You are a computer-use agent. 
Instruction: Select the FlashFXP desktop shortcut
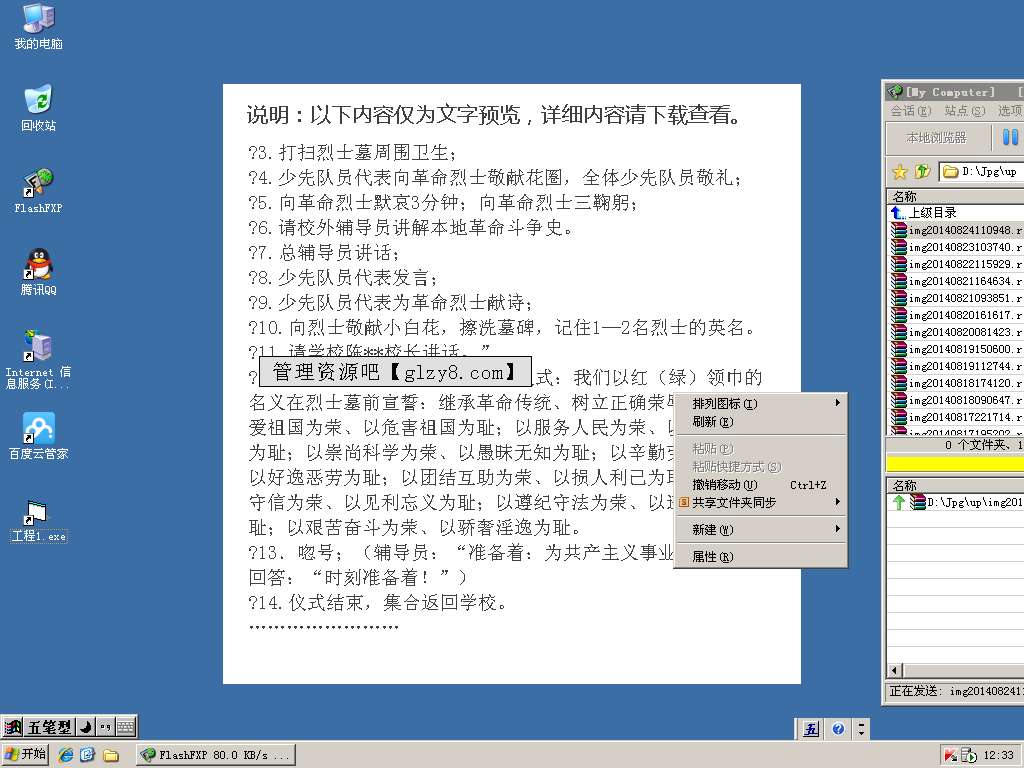click(x=39, y=190)
